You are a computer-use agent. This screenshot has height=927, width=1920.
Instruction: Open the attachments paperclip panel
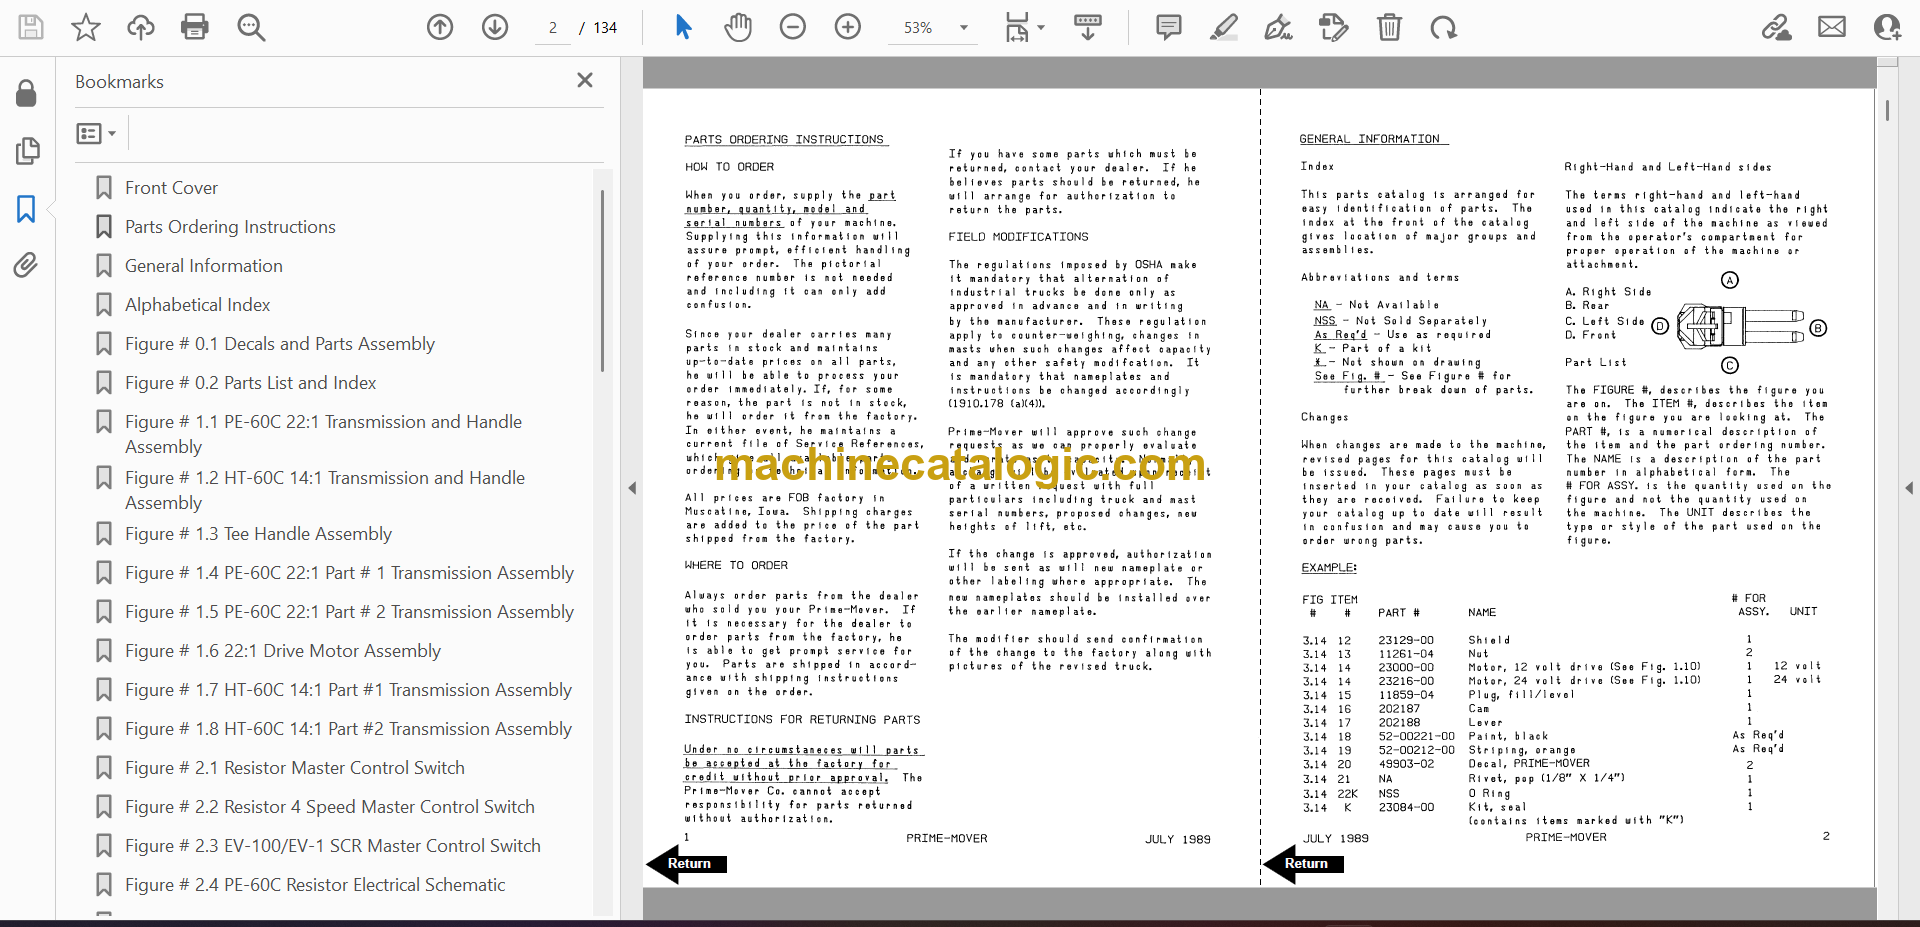pyautogui.click(x=26, y=265)
